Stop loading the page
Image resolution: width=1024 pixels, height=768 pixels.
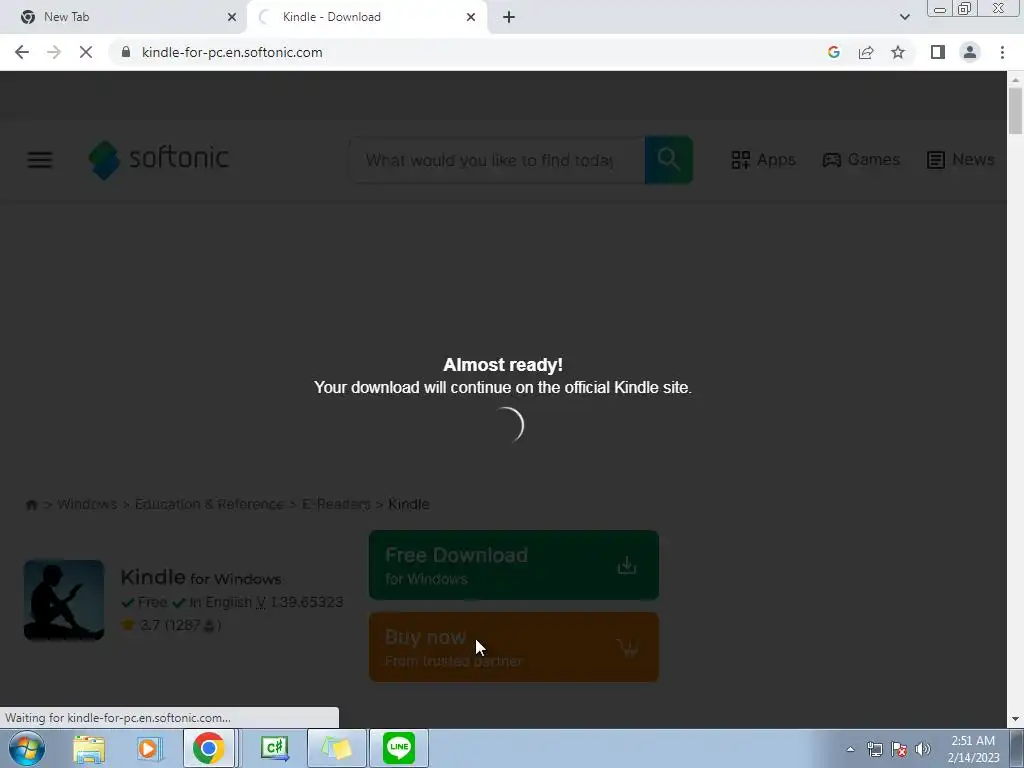(x=86, y=52)
